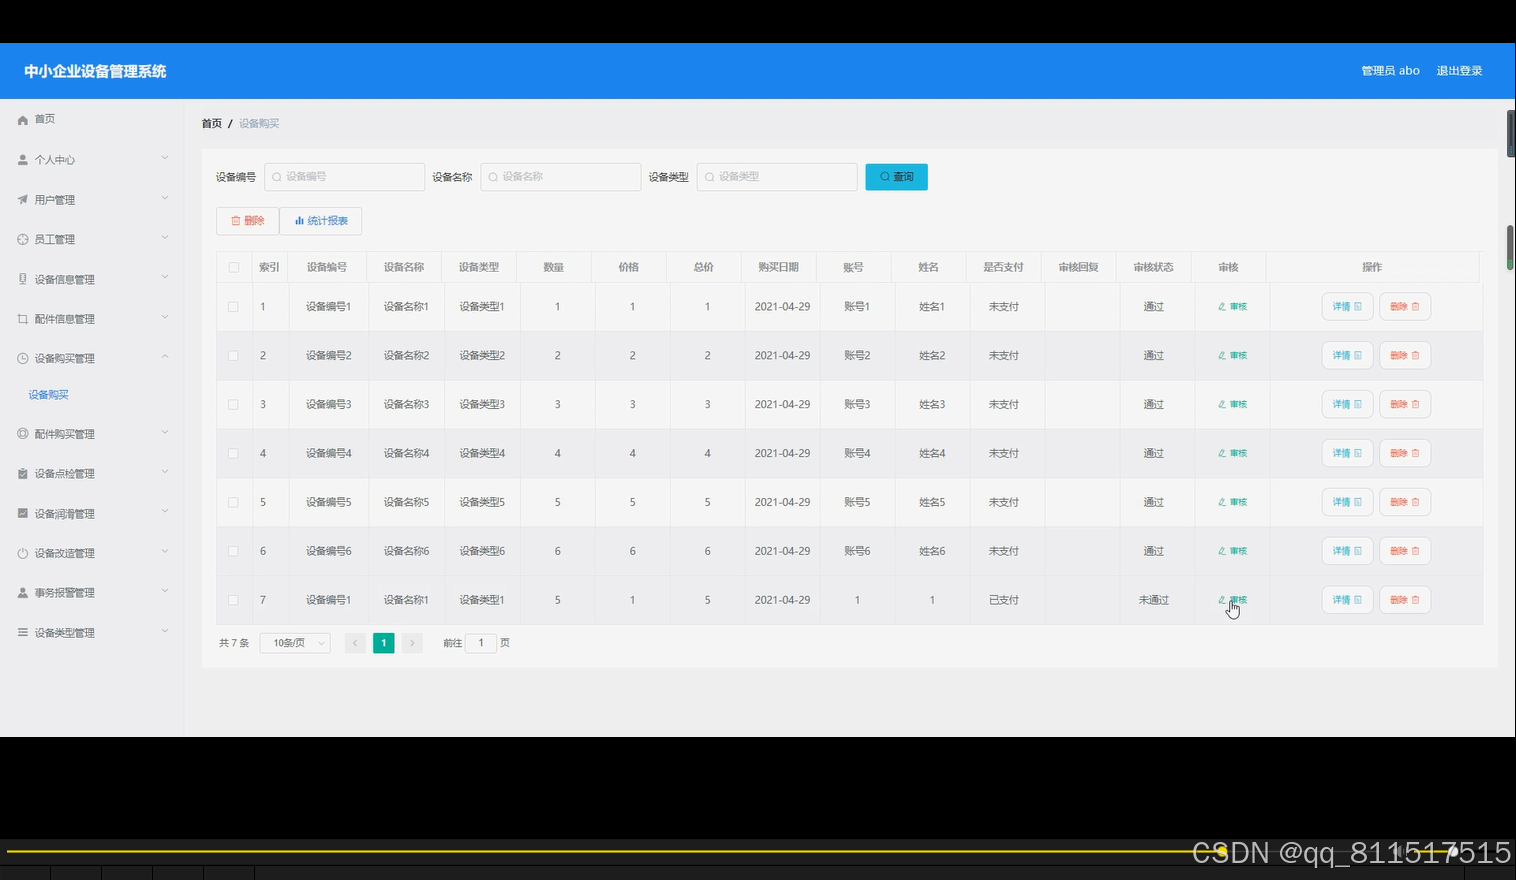Delete row 设备编号6 with its 删除 button
The width and height of the screenshot is (1516, 880).
click(x=1405, y=551)
